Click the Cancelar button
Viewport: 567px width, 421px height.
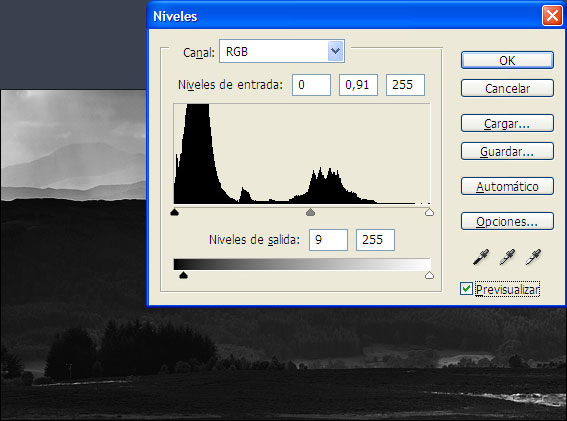(x=507, y=88)
